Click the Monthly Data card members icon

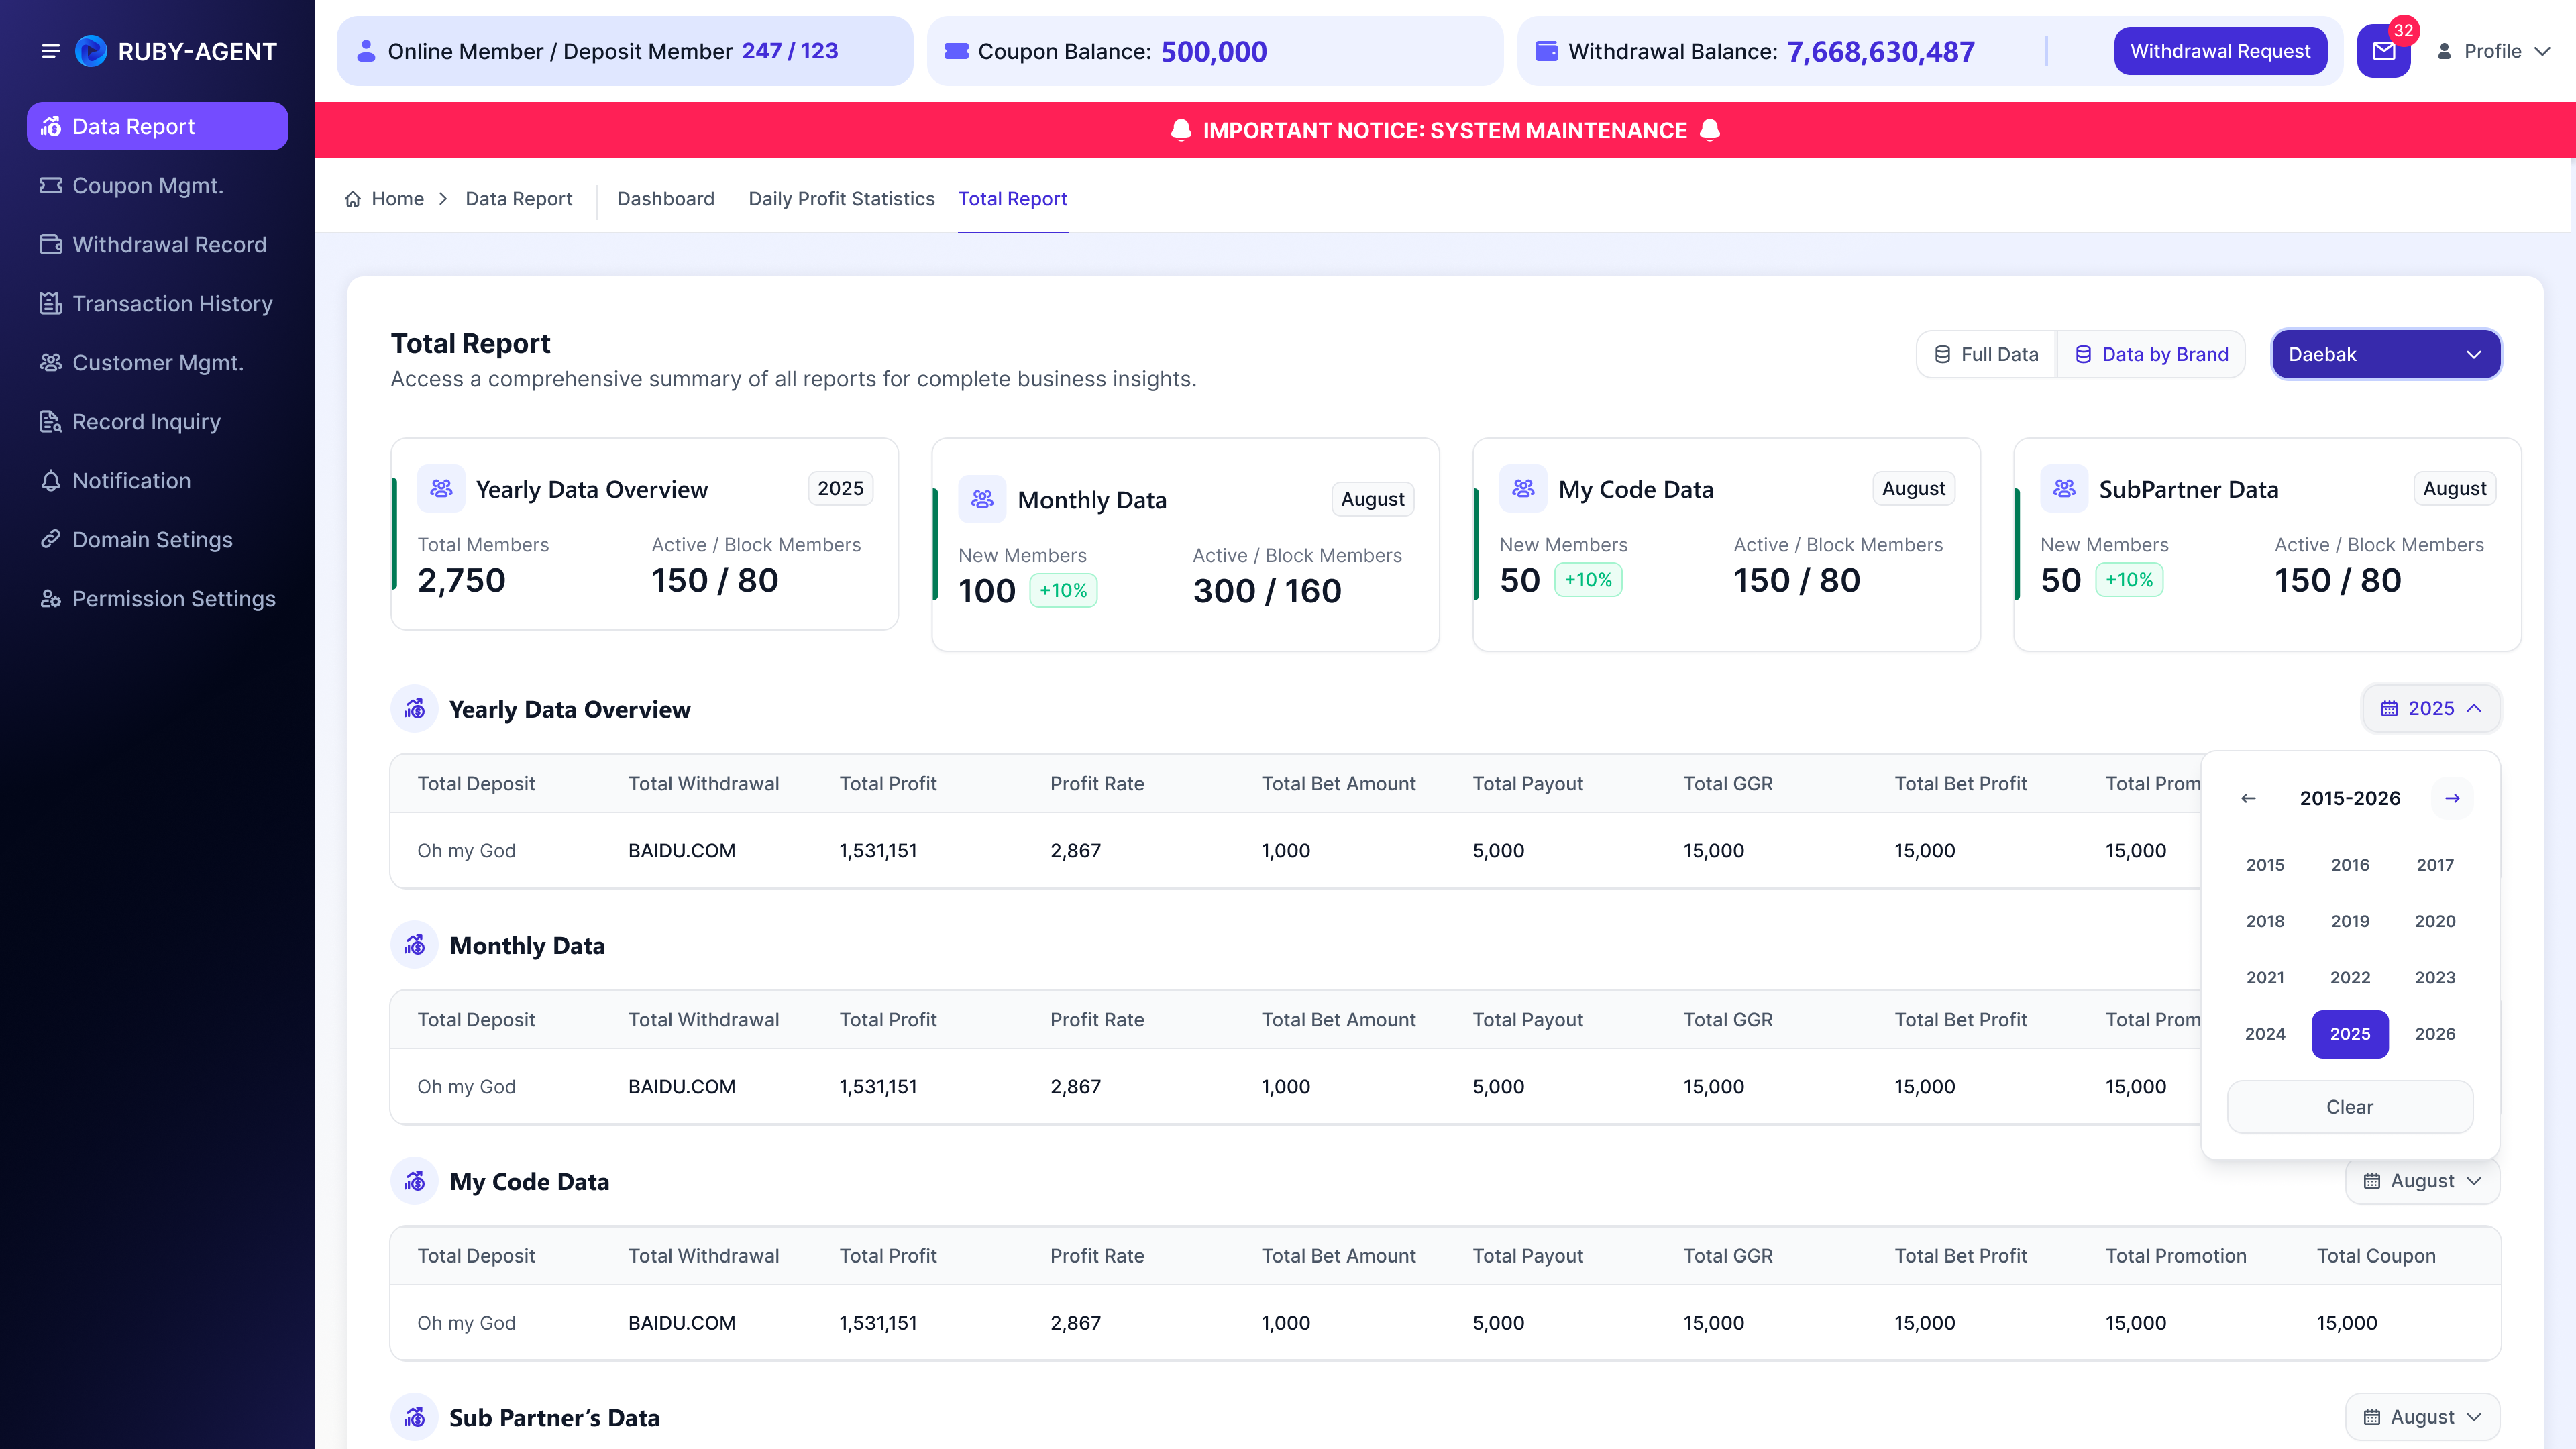[x=982, y=499]
